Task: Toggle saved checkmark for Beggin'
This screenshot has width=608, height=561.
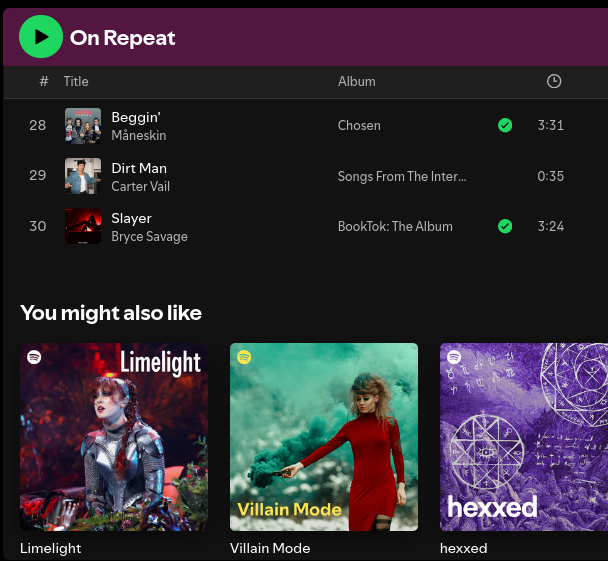Action: (x=505, y=125)
